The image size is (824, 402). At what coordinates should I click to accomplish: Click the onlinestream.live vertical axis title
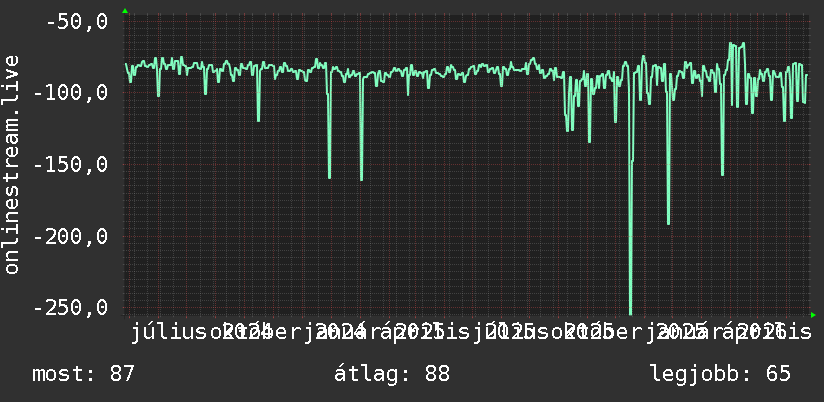point(11,164)
